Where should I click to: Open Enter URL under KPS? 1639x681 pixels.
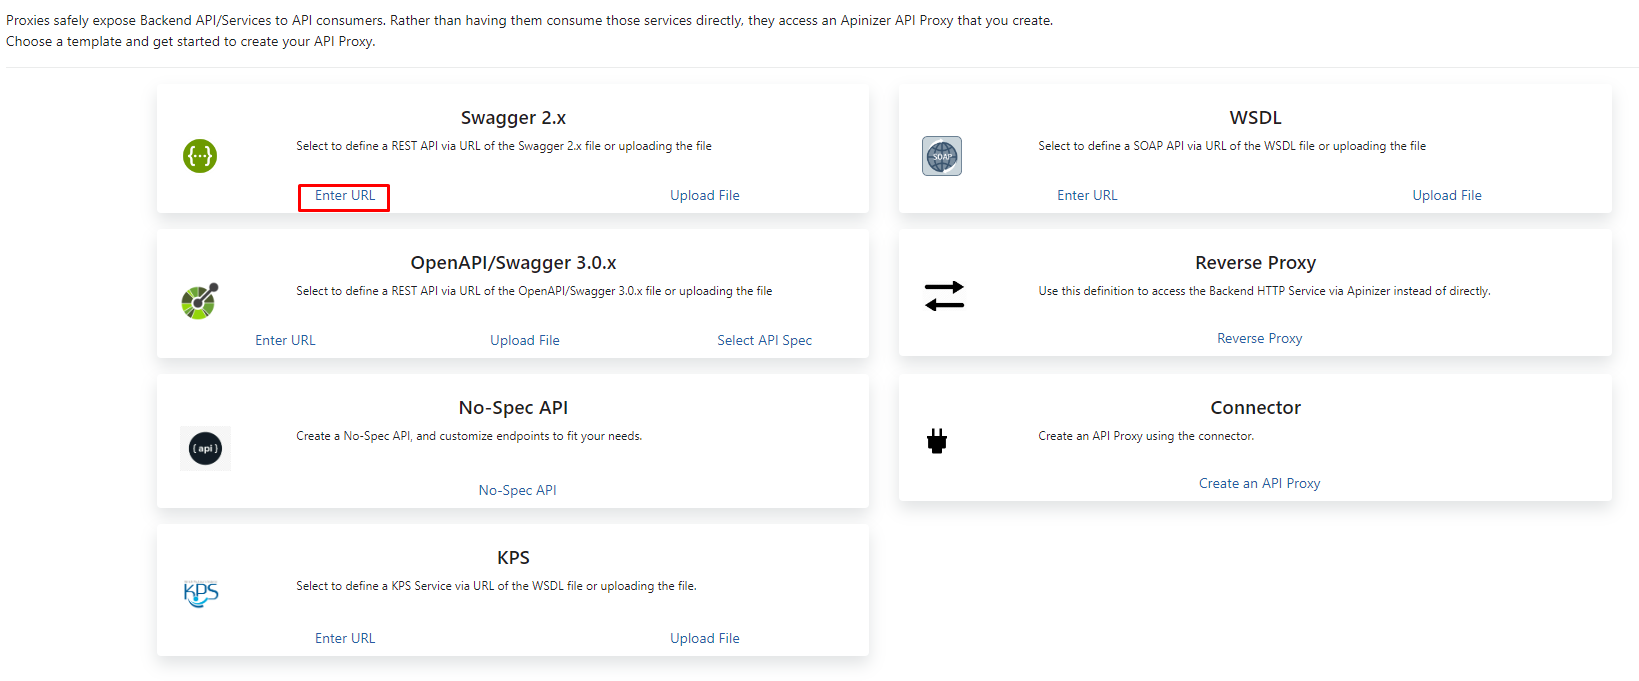[x=345, y=639]
